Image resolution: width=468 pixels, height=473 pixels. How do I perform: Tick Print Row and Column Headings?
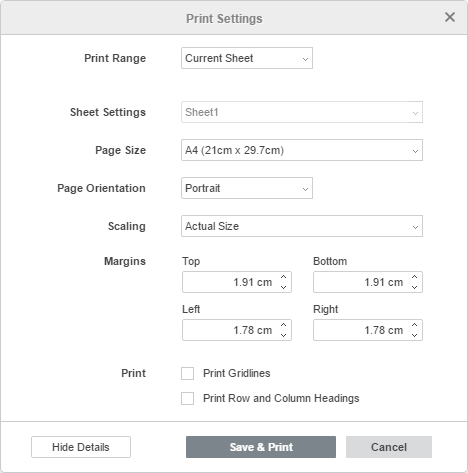[187, 398]
